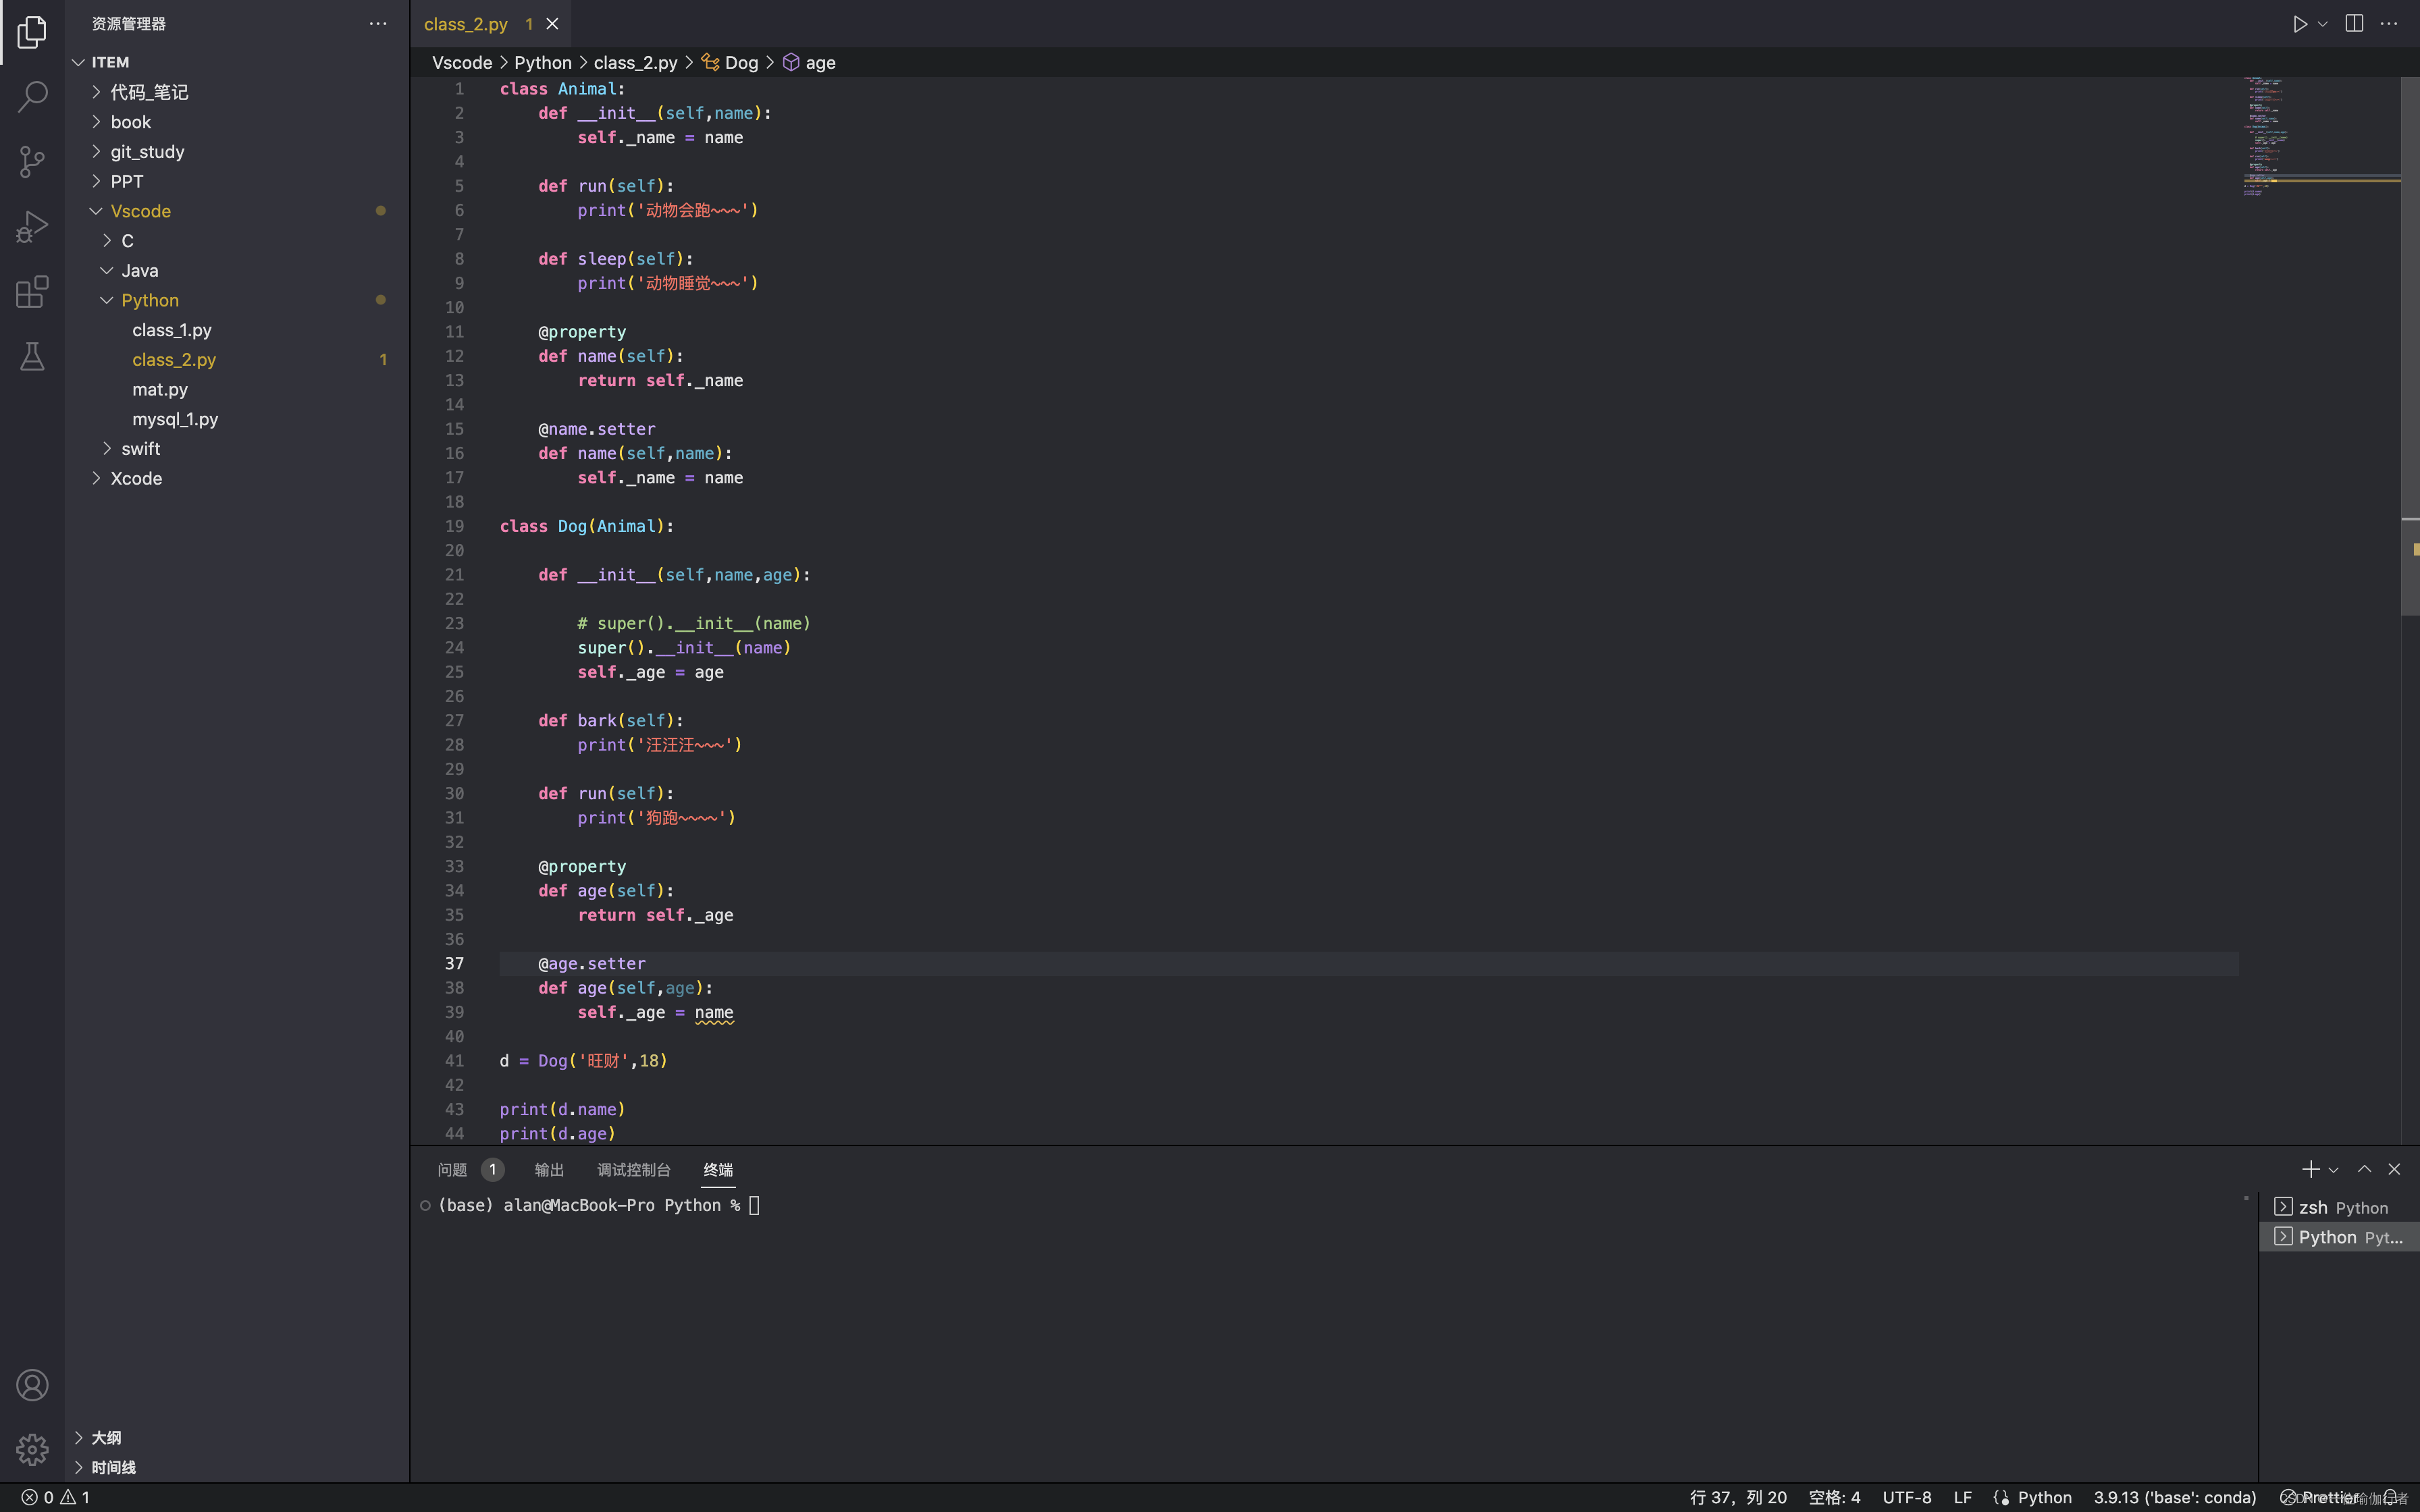The height and width of the screenshot is (1512, 2420).
Task: Select the Python terminal instance
Action: [2339, 1237]
